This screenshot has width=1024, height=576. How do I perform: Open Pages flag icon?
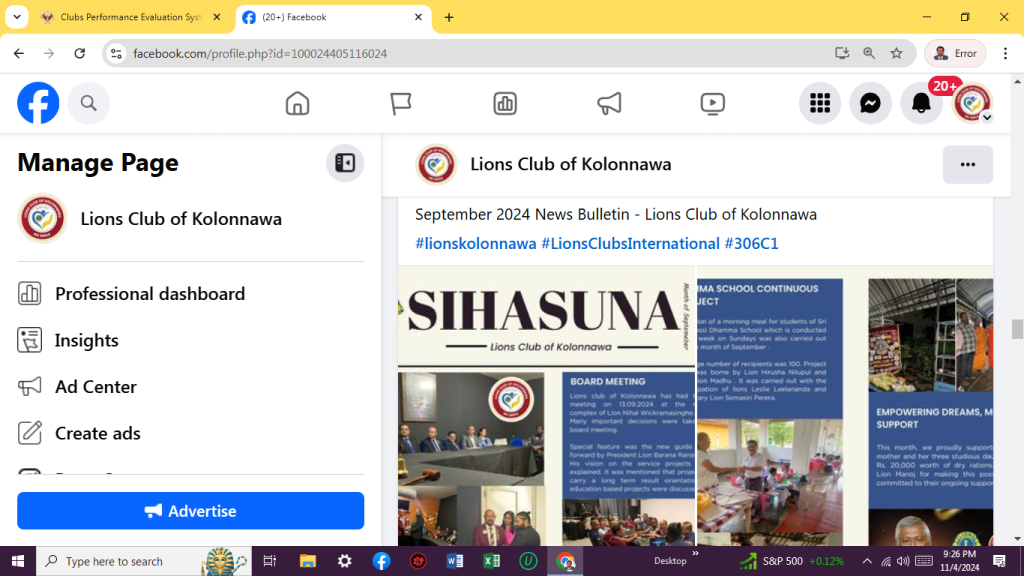[401, 103]
